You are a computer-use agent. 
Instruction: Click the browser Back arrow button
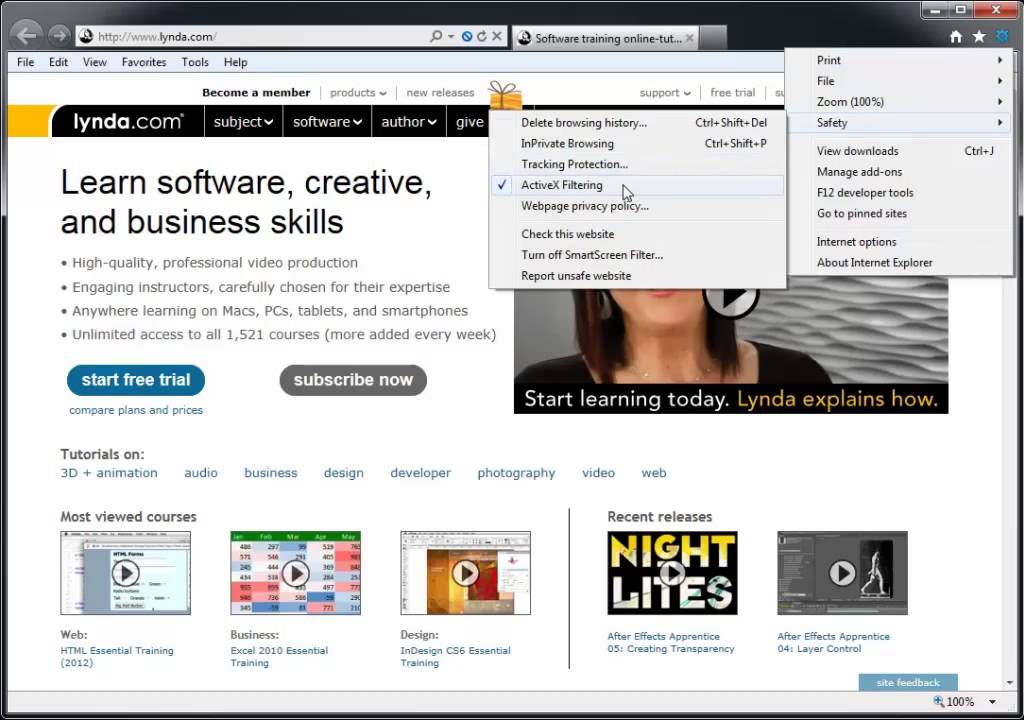pos(27,35)
